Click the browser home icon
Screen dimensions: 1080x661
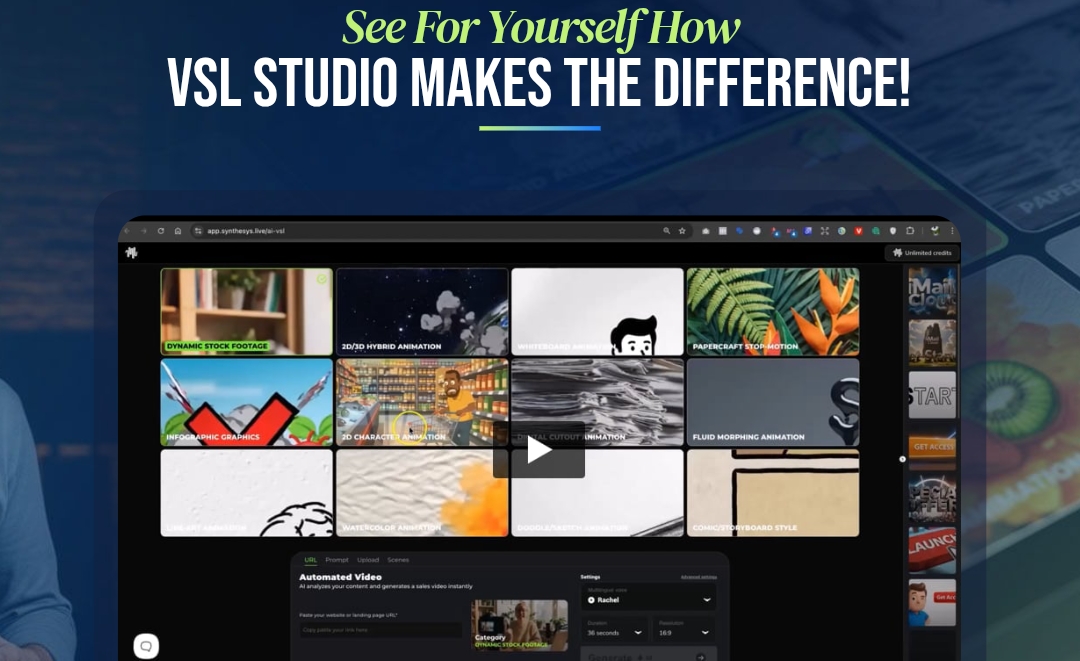pyautogui.click(x=178, y=230)
